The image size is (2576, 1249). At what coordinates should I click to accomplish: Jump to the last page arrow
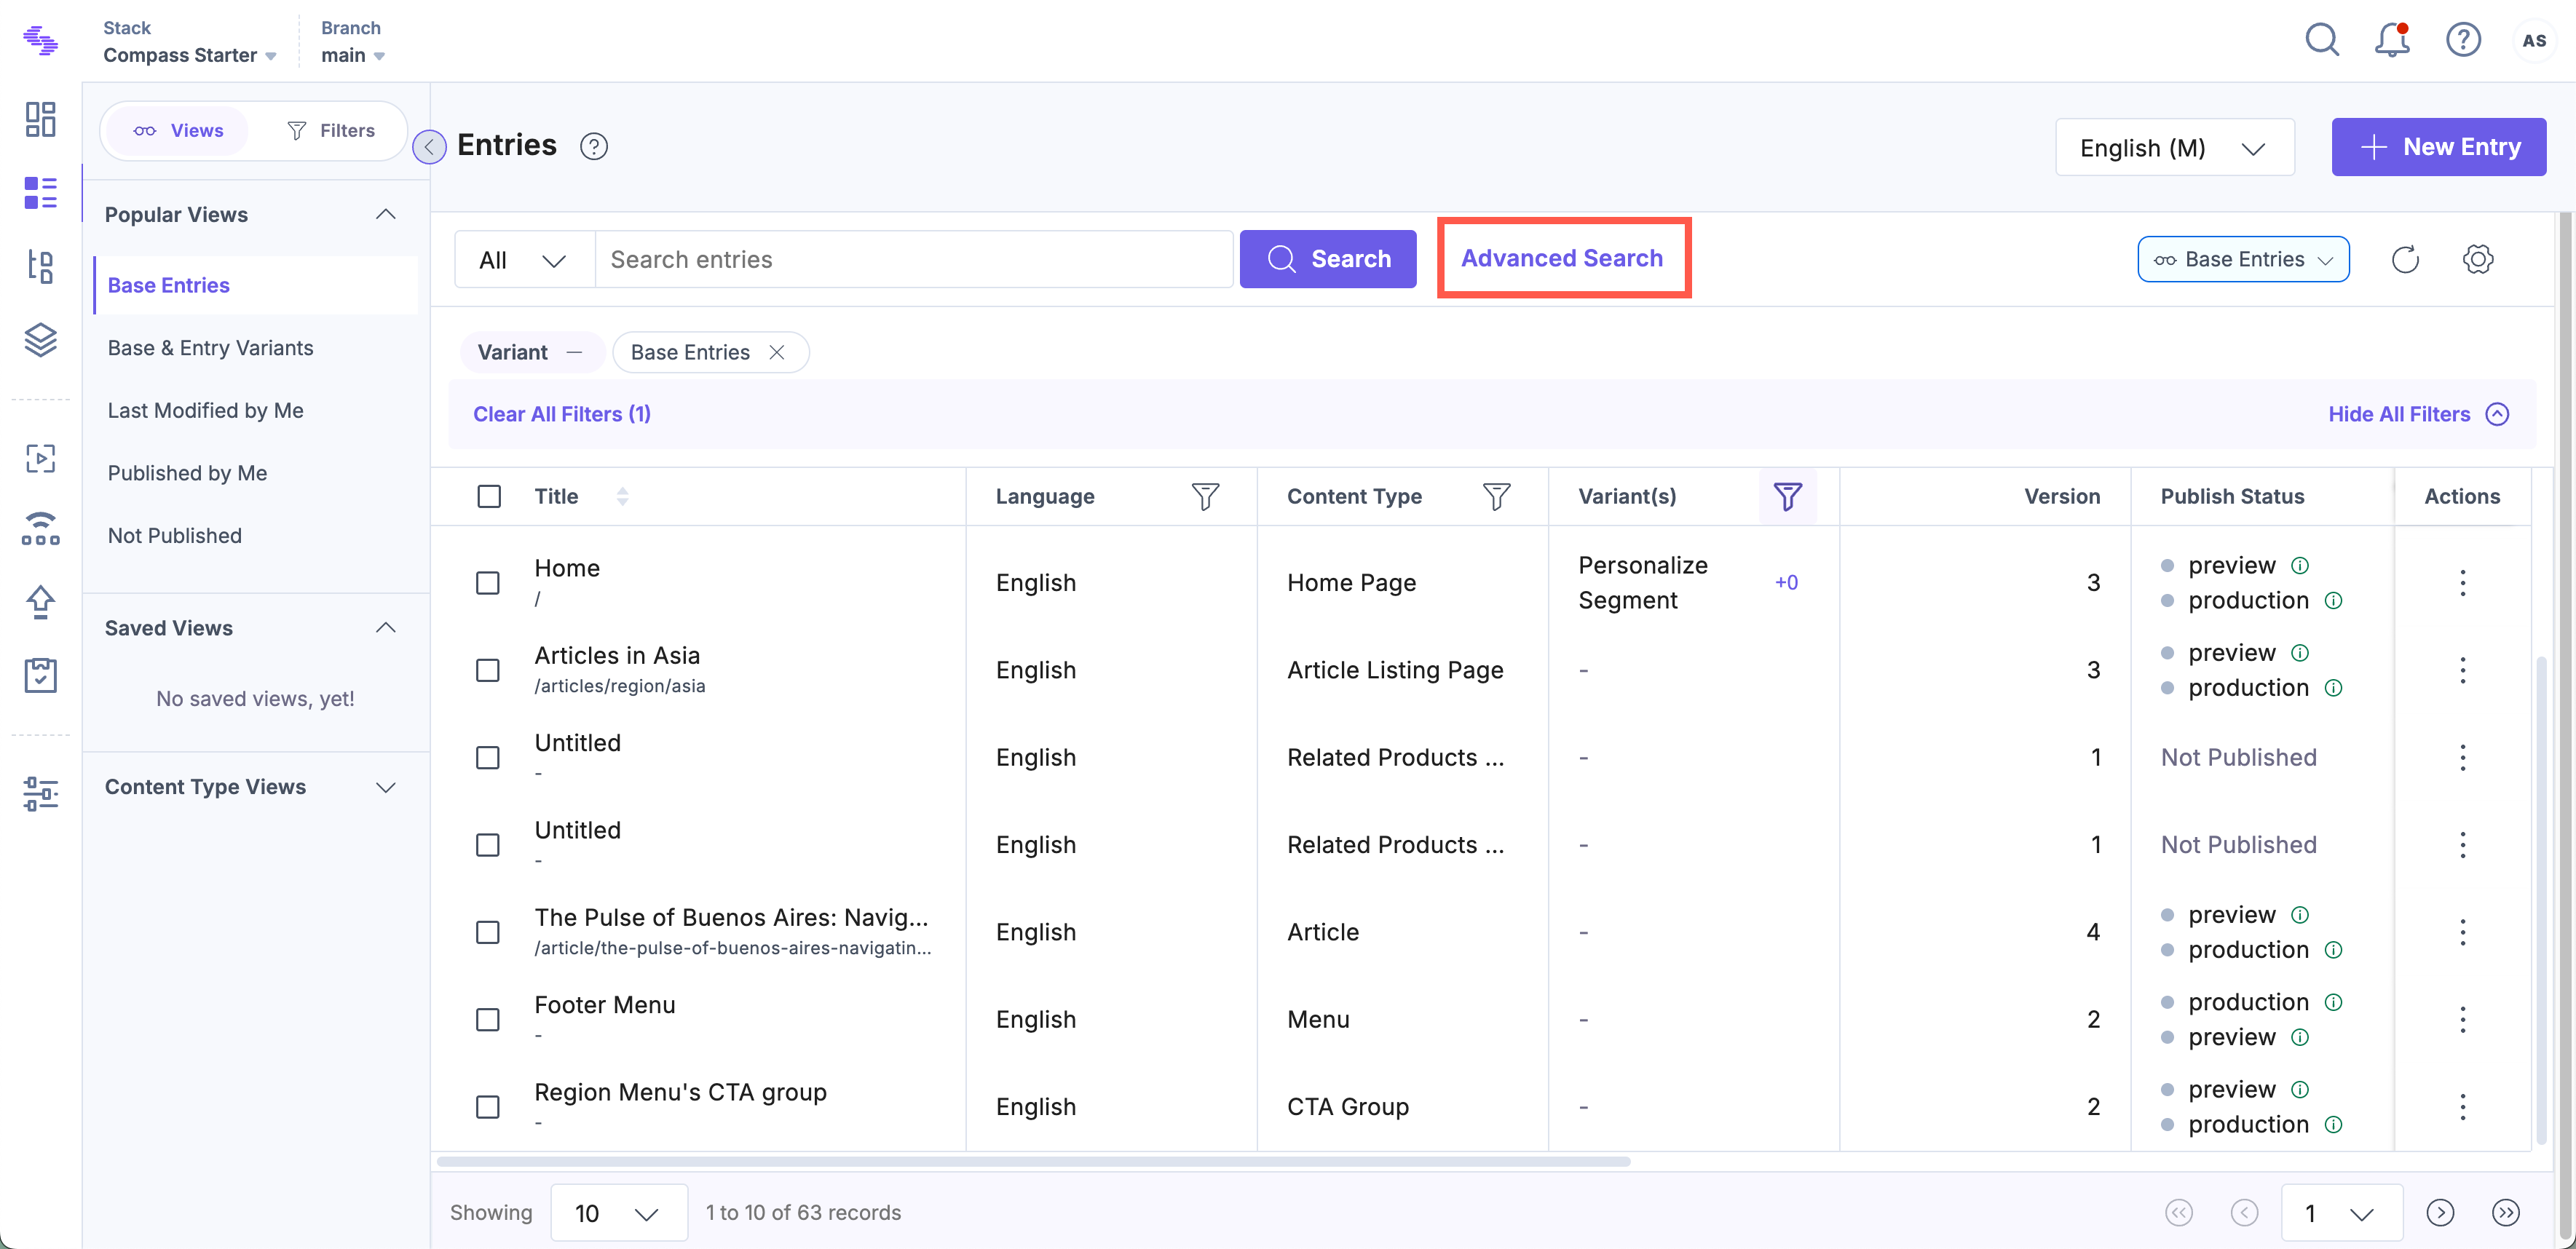[2506, 1213]
